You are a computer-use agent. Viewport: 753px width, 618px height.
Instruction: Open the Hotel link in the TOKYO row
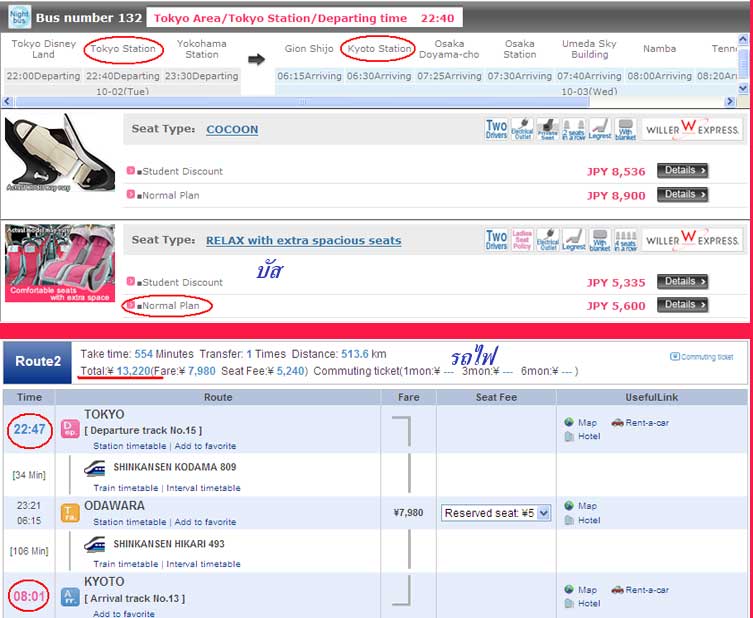pos(589,436)
